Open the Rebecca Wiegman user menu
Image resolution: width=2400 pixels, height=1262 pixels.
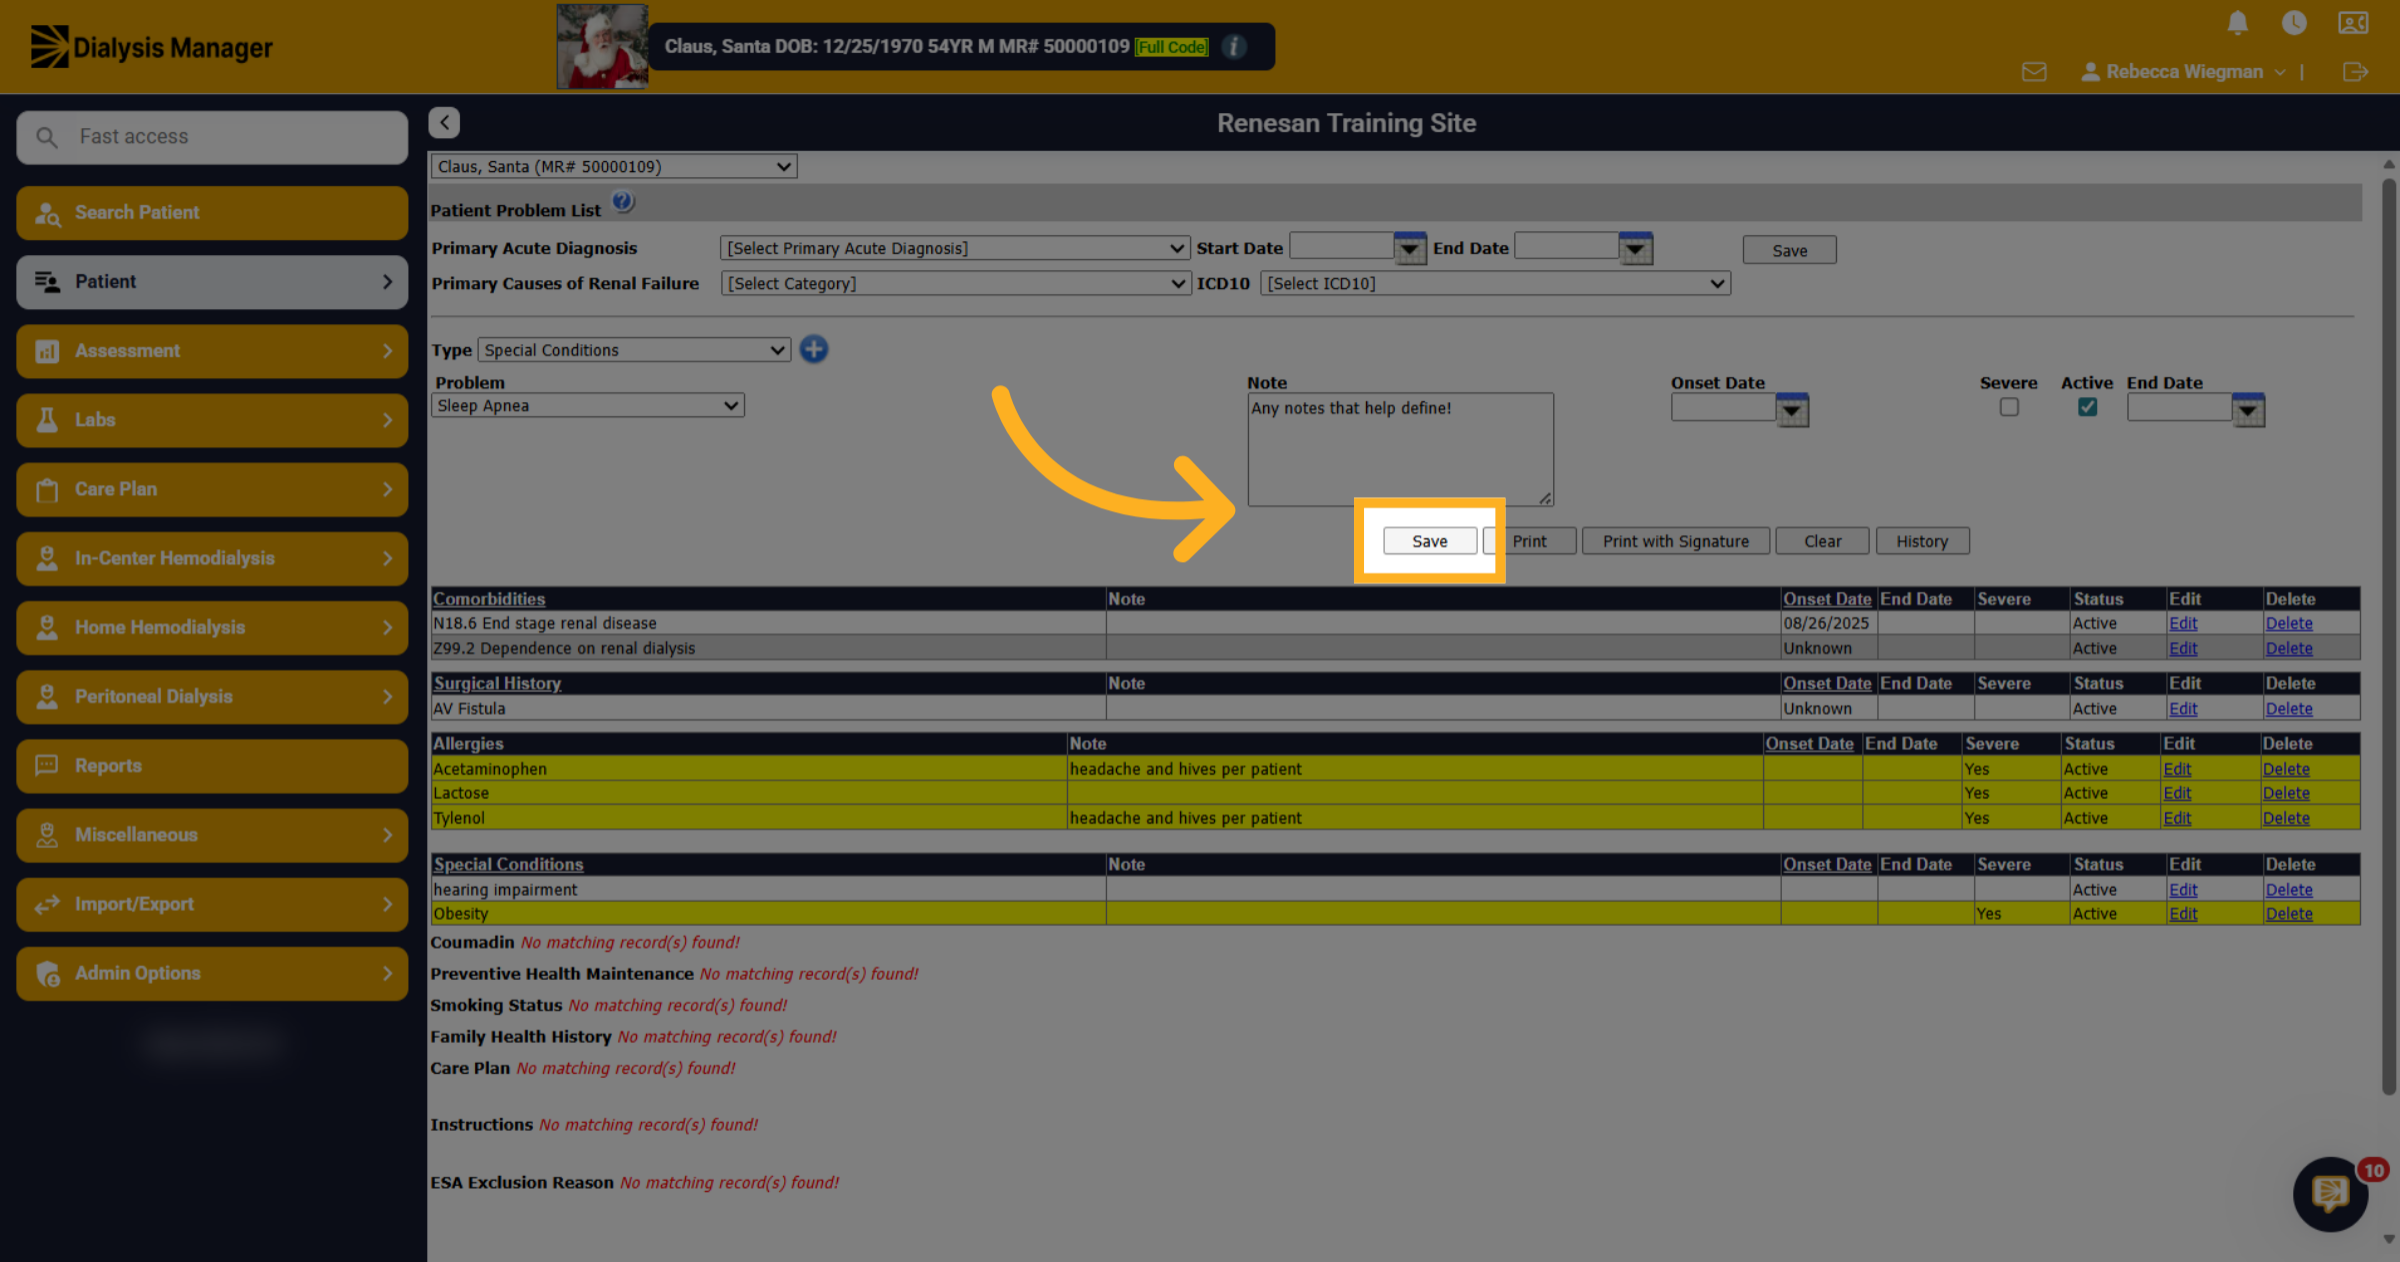click(2184, 72)
